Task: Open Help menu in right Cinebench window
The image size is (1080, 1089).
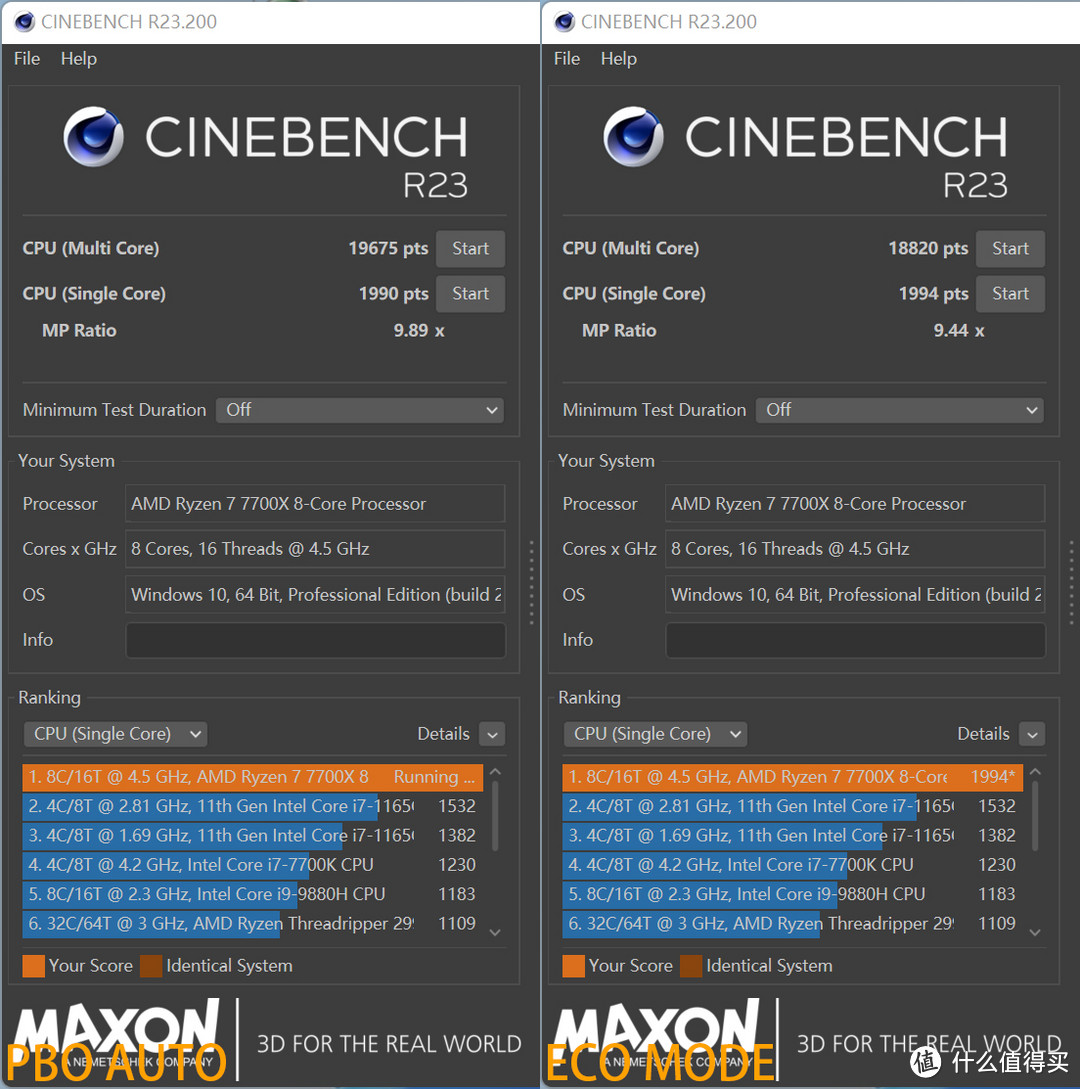Action: (x=619, y=59)
